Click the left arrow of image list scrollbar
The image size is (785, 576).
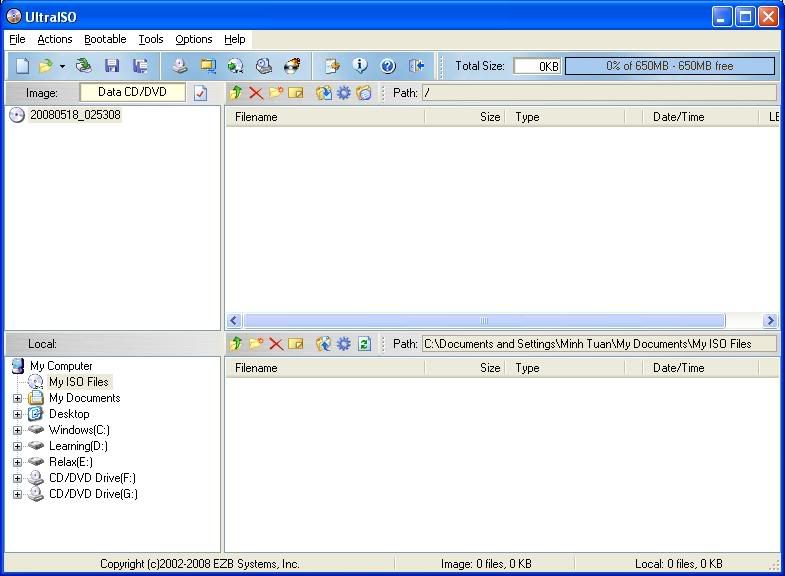click(x=234, y=320)
